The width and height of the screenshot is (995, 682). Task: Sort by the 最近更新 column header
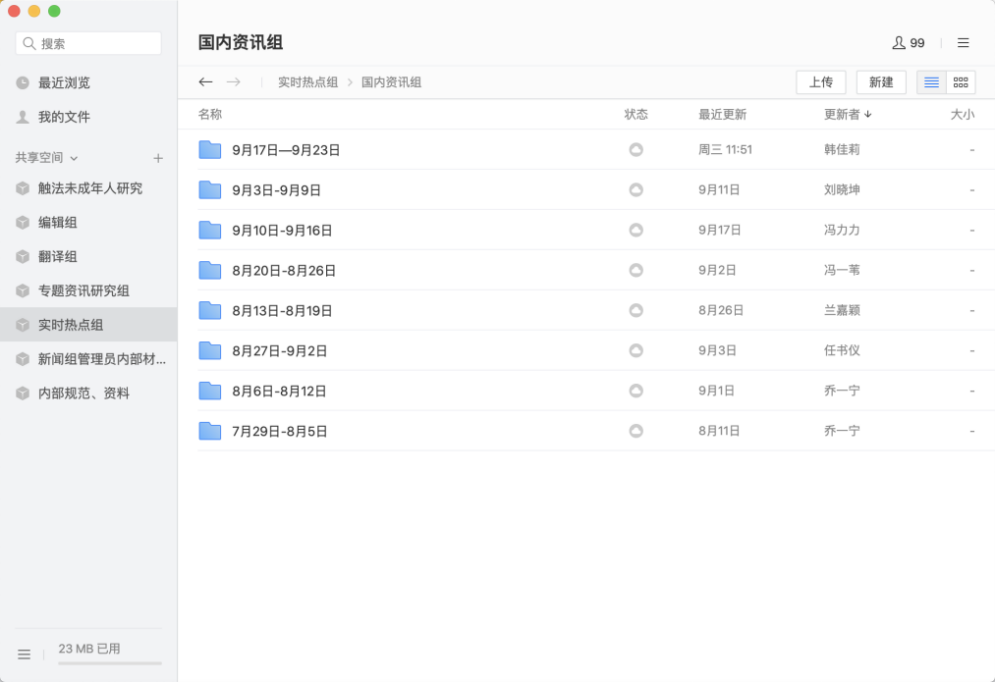click(722, 114)
